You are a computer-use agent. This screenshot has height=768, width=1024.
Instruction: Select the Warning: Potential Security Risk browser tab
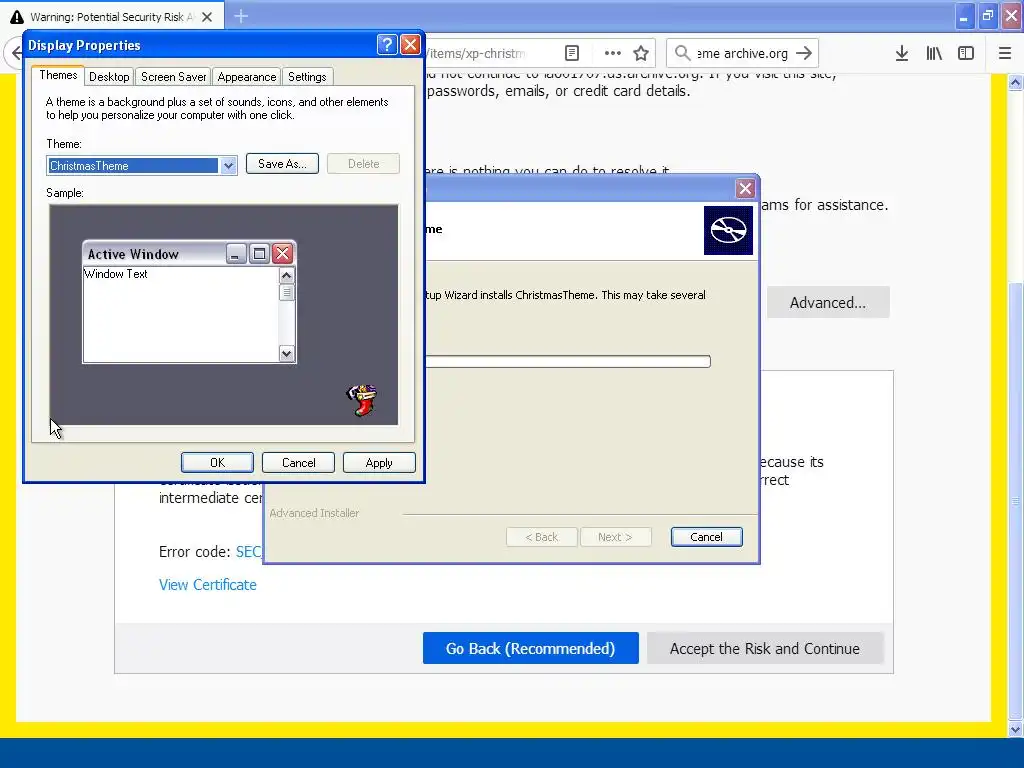(x=112, y=17)
